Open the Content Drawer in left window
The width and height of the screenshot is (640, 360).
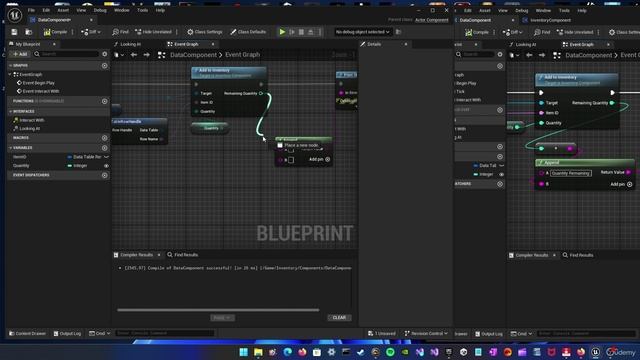(x=27, y=333)
